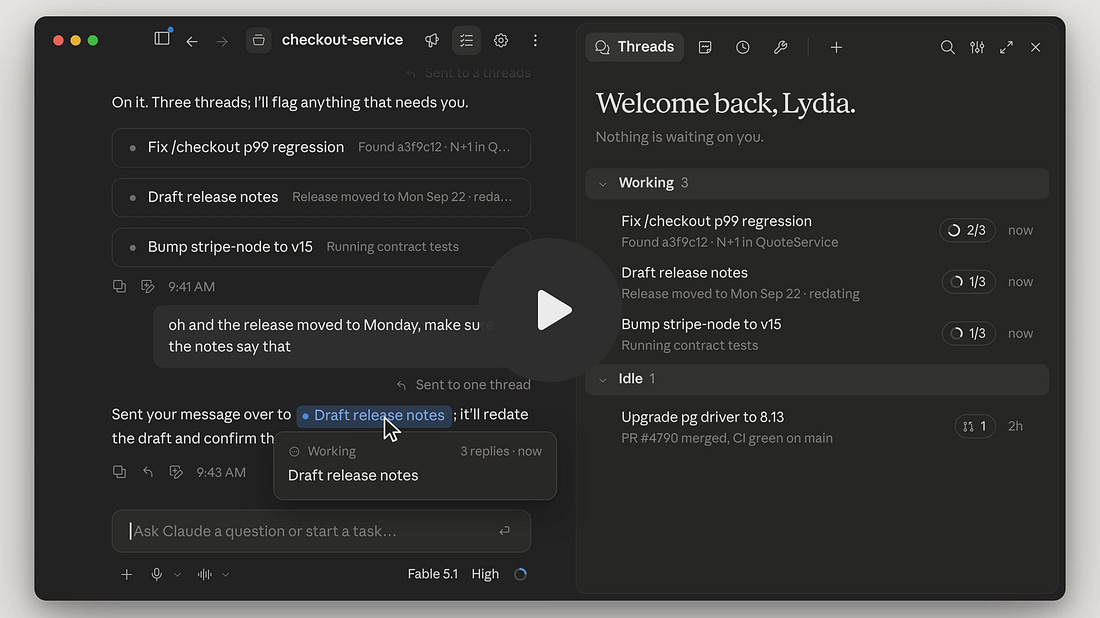The height and width of the screenshot is (618, 1100).
Task: Open the clock history tab
Action: [743, 47]
